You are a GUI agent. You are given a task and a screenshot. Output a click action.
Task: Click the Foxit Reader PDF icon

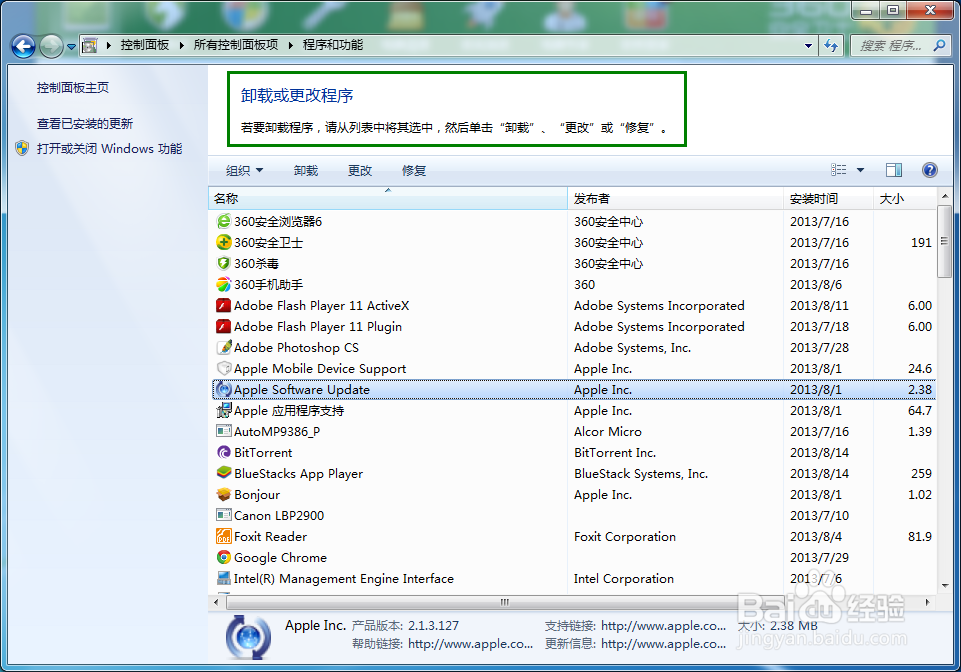pyautogui.click(x=224, y=536)
